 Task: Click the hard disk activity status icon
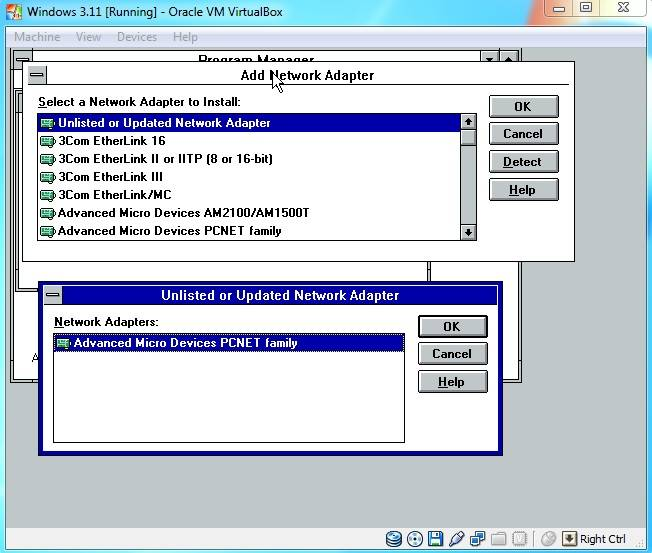tap(394, 539)
